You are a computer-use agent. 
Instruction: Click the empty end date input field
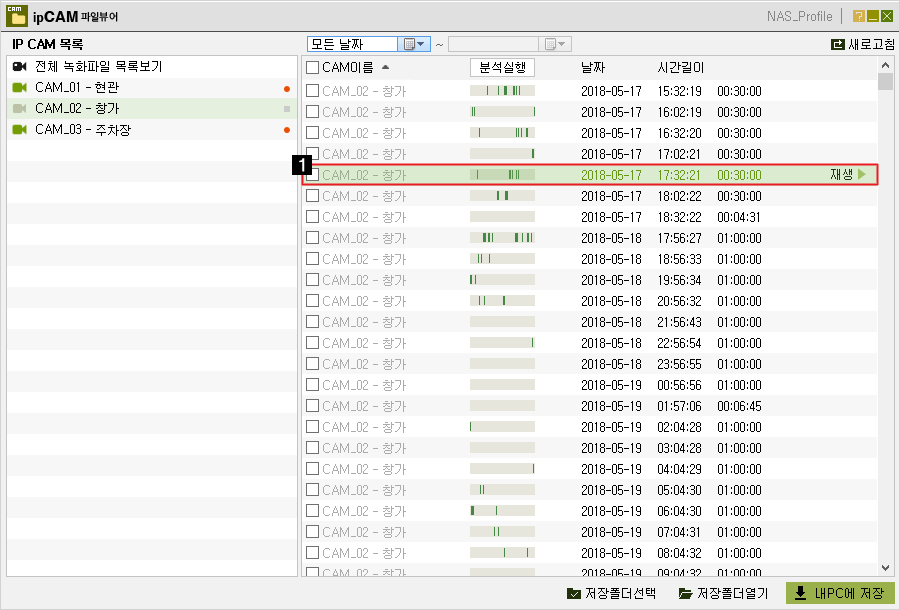[493, 44]
